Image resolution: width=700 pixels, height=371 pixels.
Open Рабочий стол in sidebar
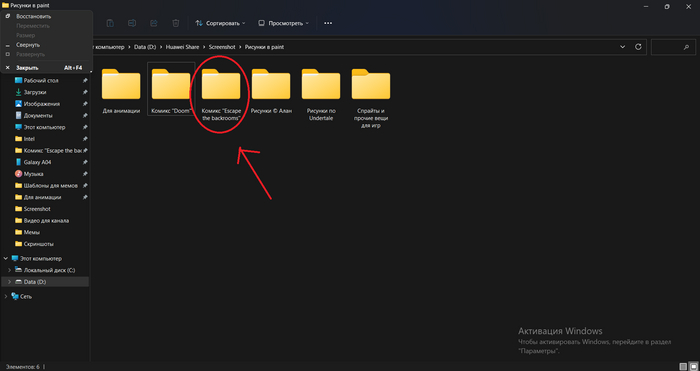tap(41, 80)
